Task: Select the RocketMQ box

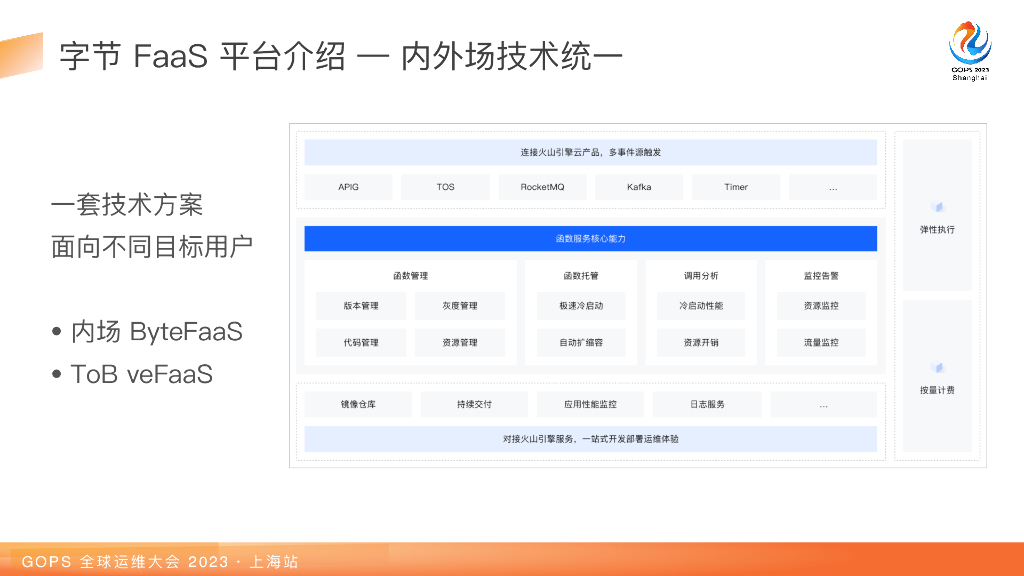Action: point(542,187)
